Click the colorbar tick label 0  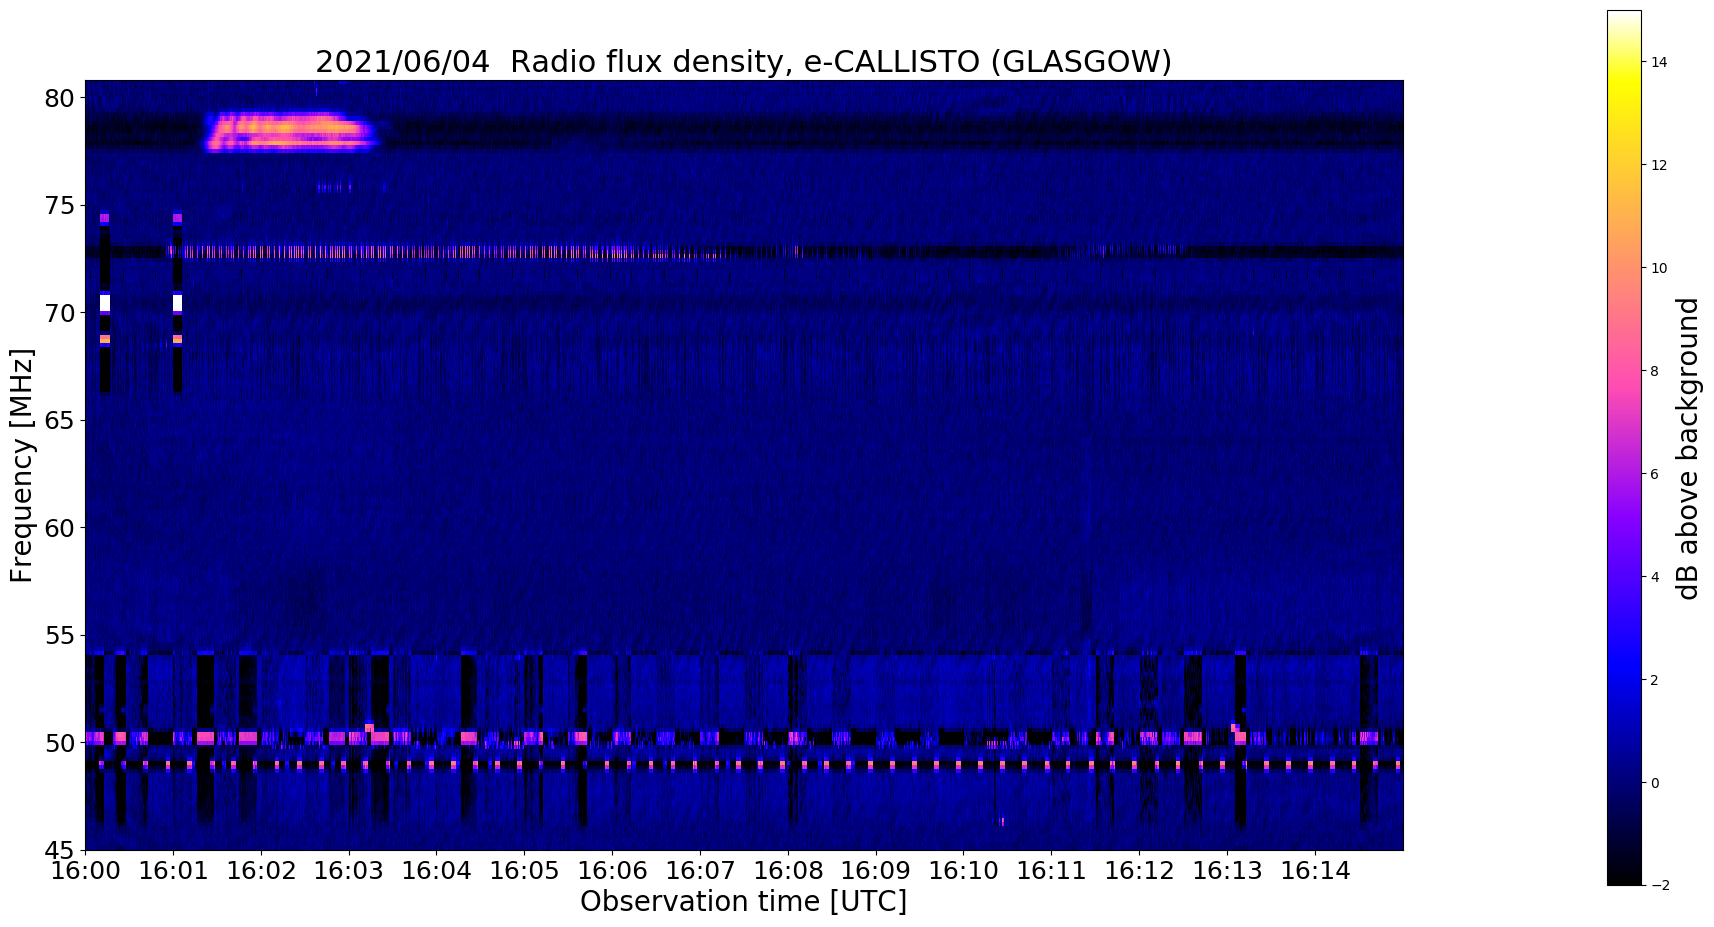pos(1655,783)
